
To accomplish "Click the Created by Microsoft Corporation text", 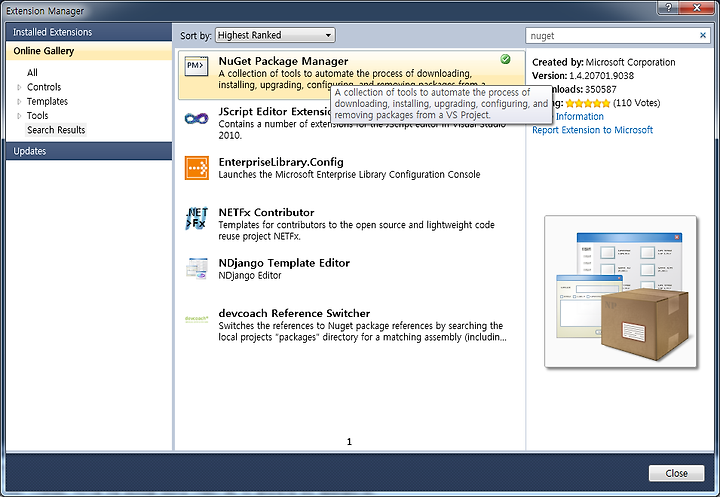I will pyautogui.click(x=603, y=62).
